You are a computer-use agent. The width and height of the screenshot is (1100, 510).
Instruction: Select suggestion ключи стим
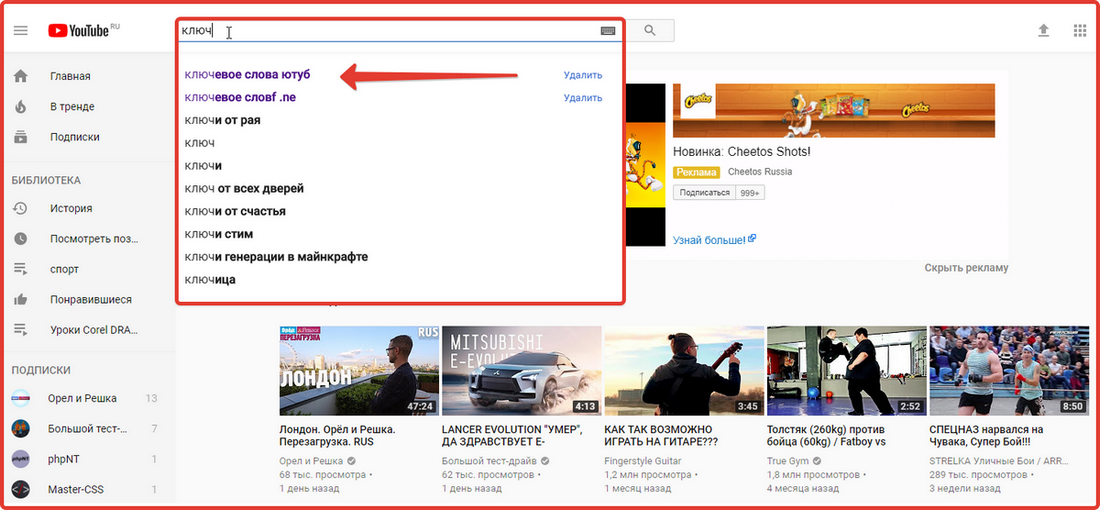(219, 234)
